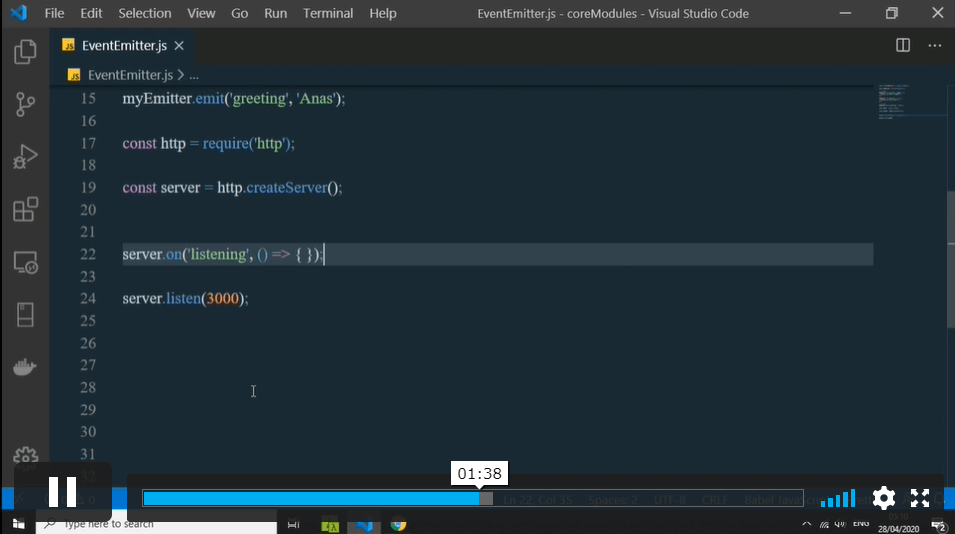Open the Edit menu

coord(91,13)
